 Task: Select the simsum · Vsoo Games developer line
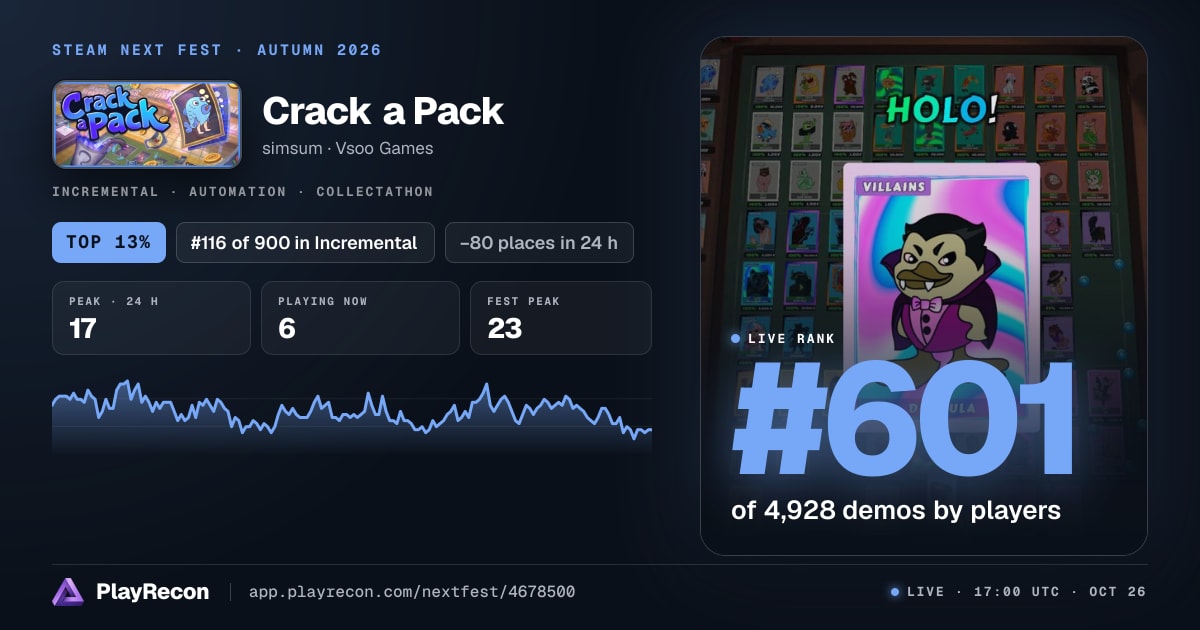[348, 148]
